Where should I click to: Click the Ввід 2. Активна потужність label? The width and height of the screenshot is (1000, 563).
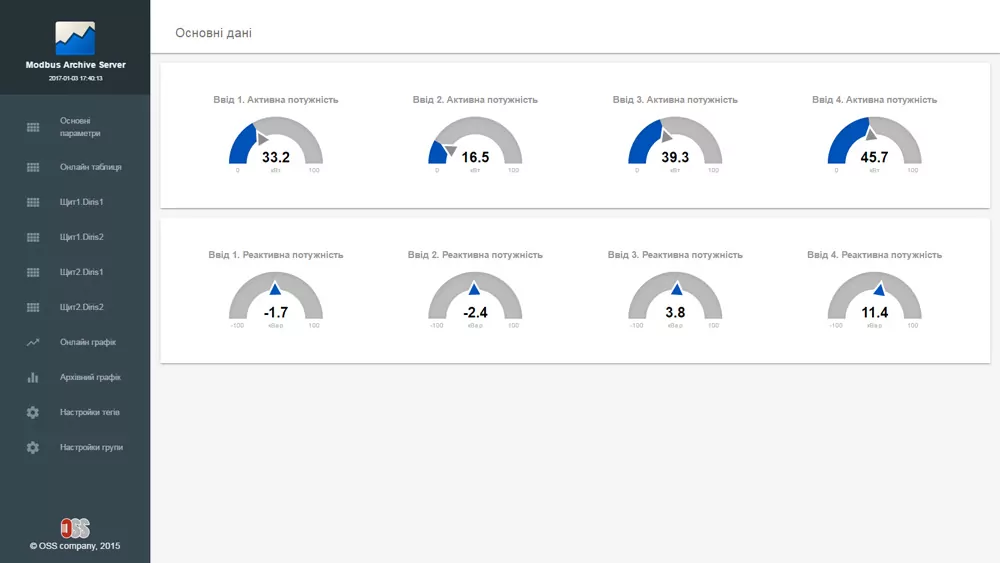pos(475,99)
